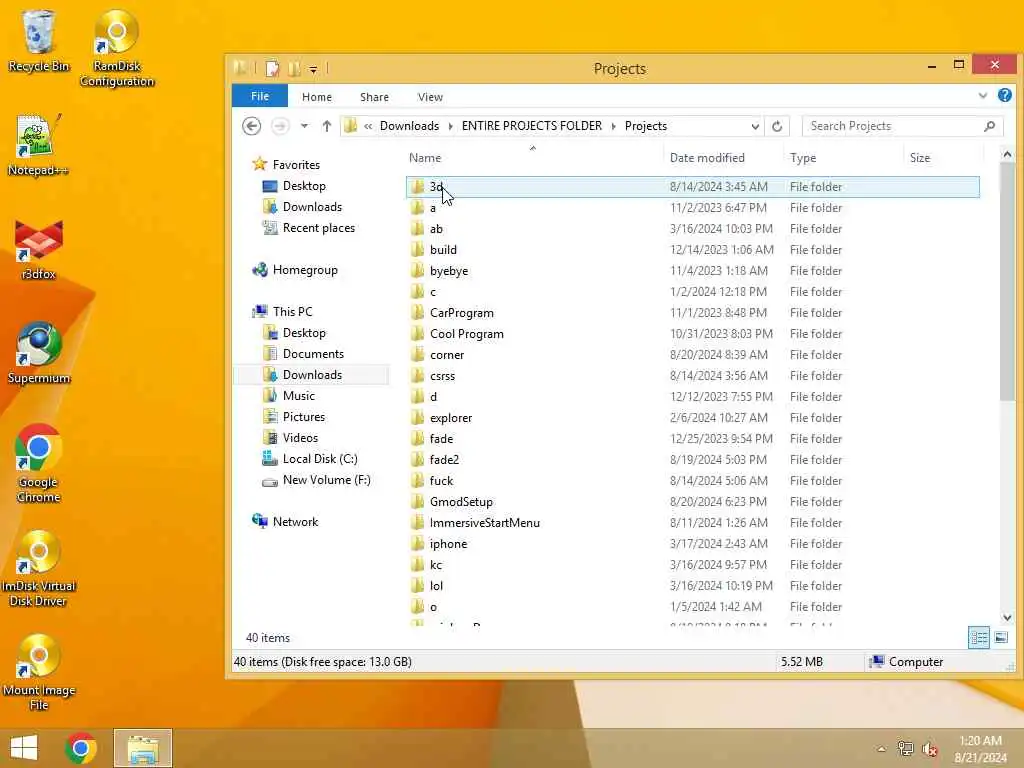Image resolution: width=1024 pixels, height=768 pixels.
Task: Click ENTIRE PROJECTS FOLDER breadcrumb
Action: pyautogui.click(x=532, y=125)
